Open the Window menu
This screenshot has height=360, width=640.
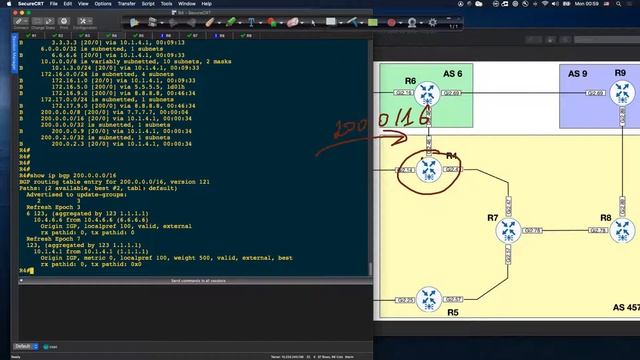pyautogui.click(x=187, y=4)
